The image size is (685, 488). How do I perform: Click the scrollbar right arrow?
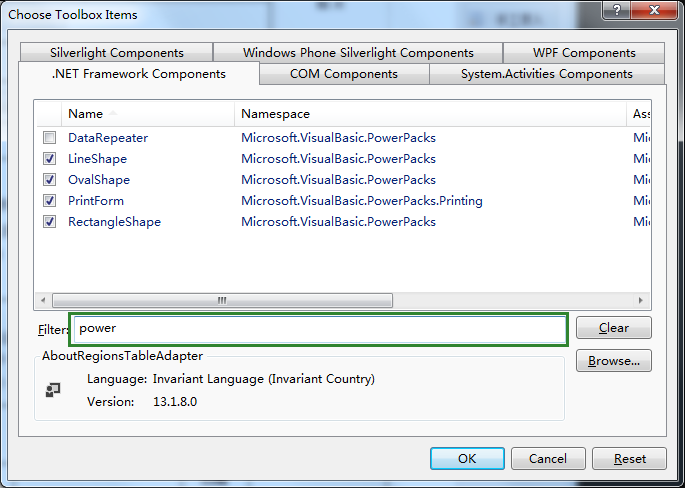click(640, 300)
